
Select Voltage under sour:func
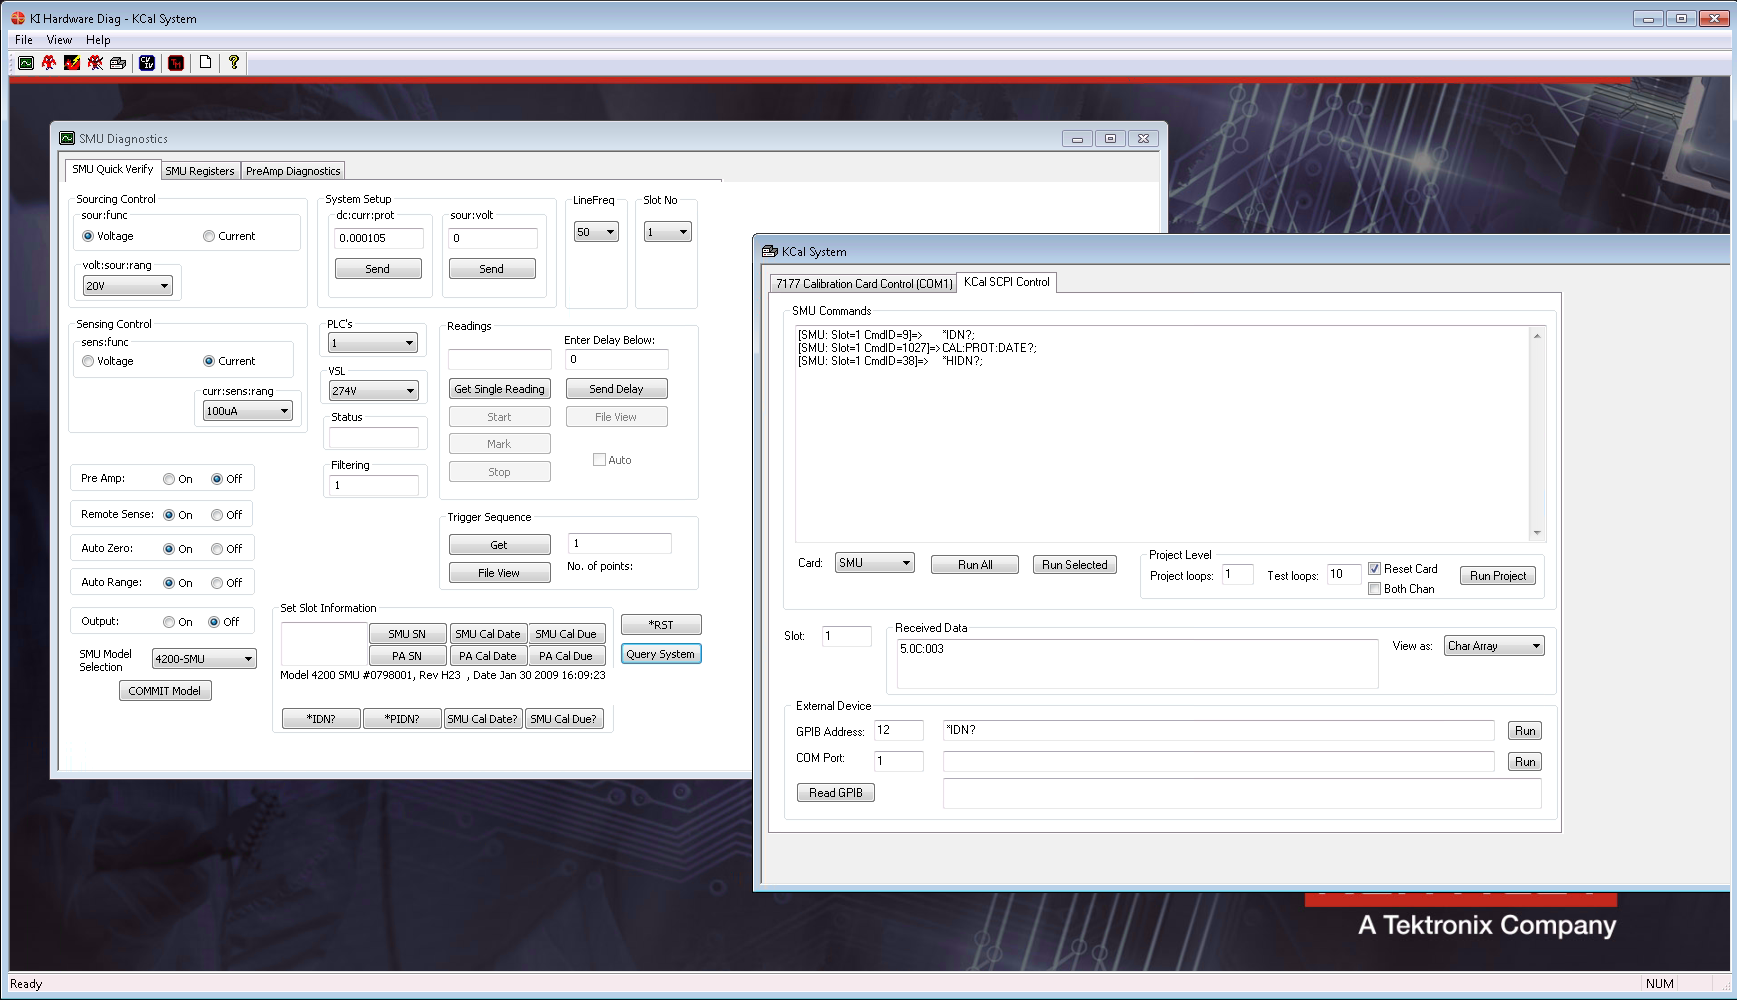click(x=88, y=236)
